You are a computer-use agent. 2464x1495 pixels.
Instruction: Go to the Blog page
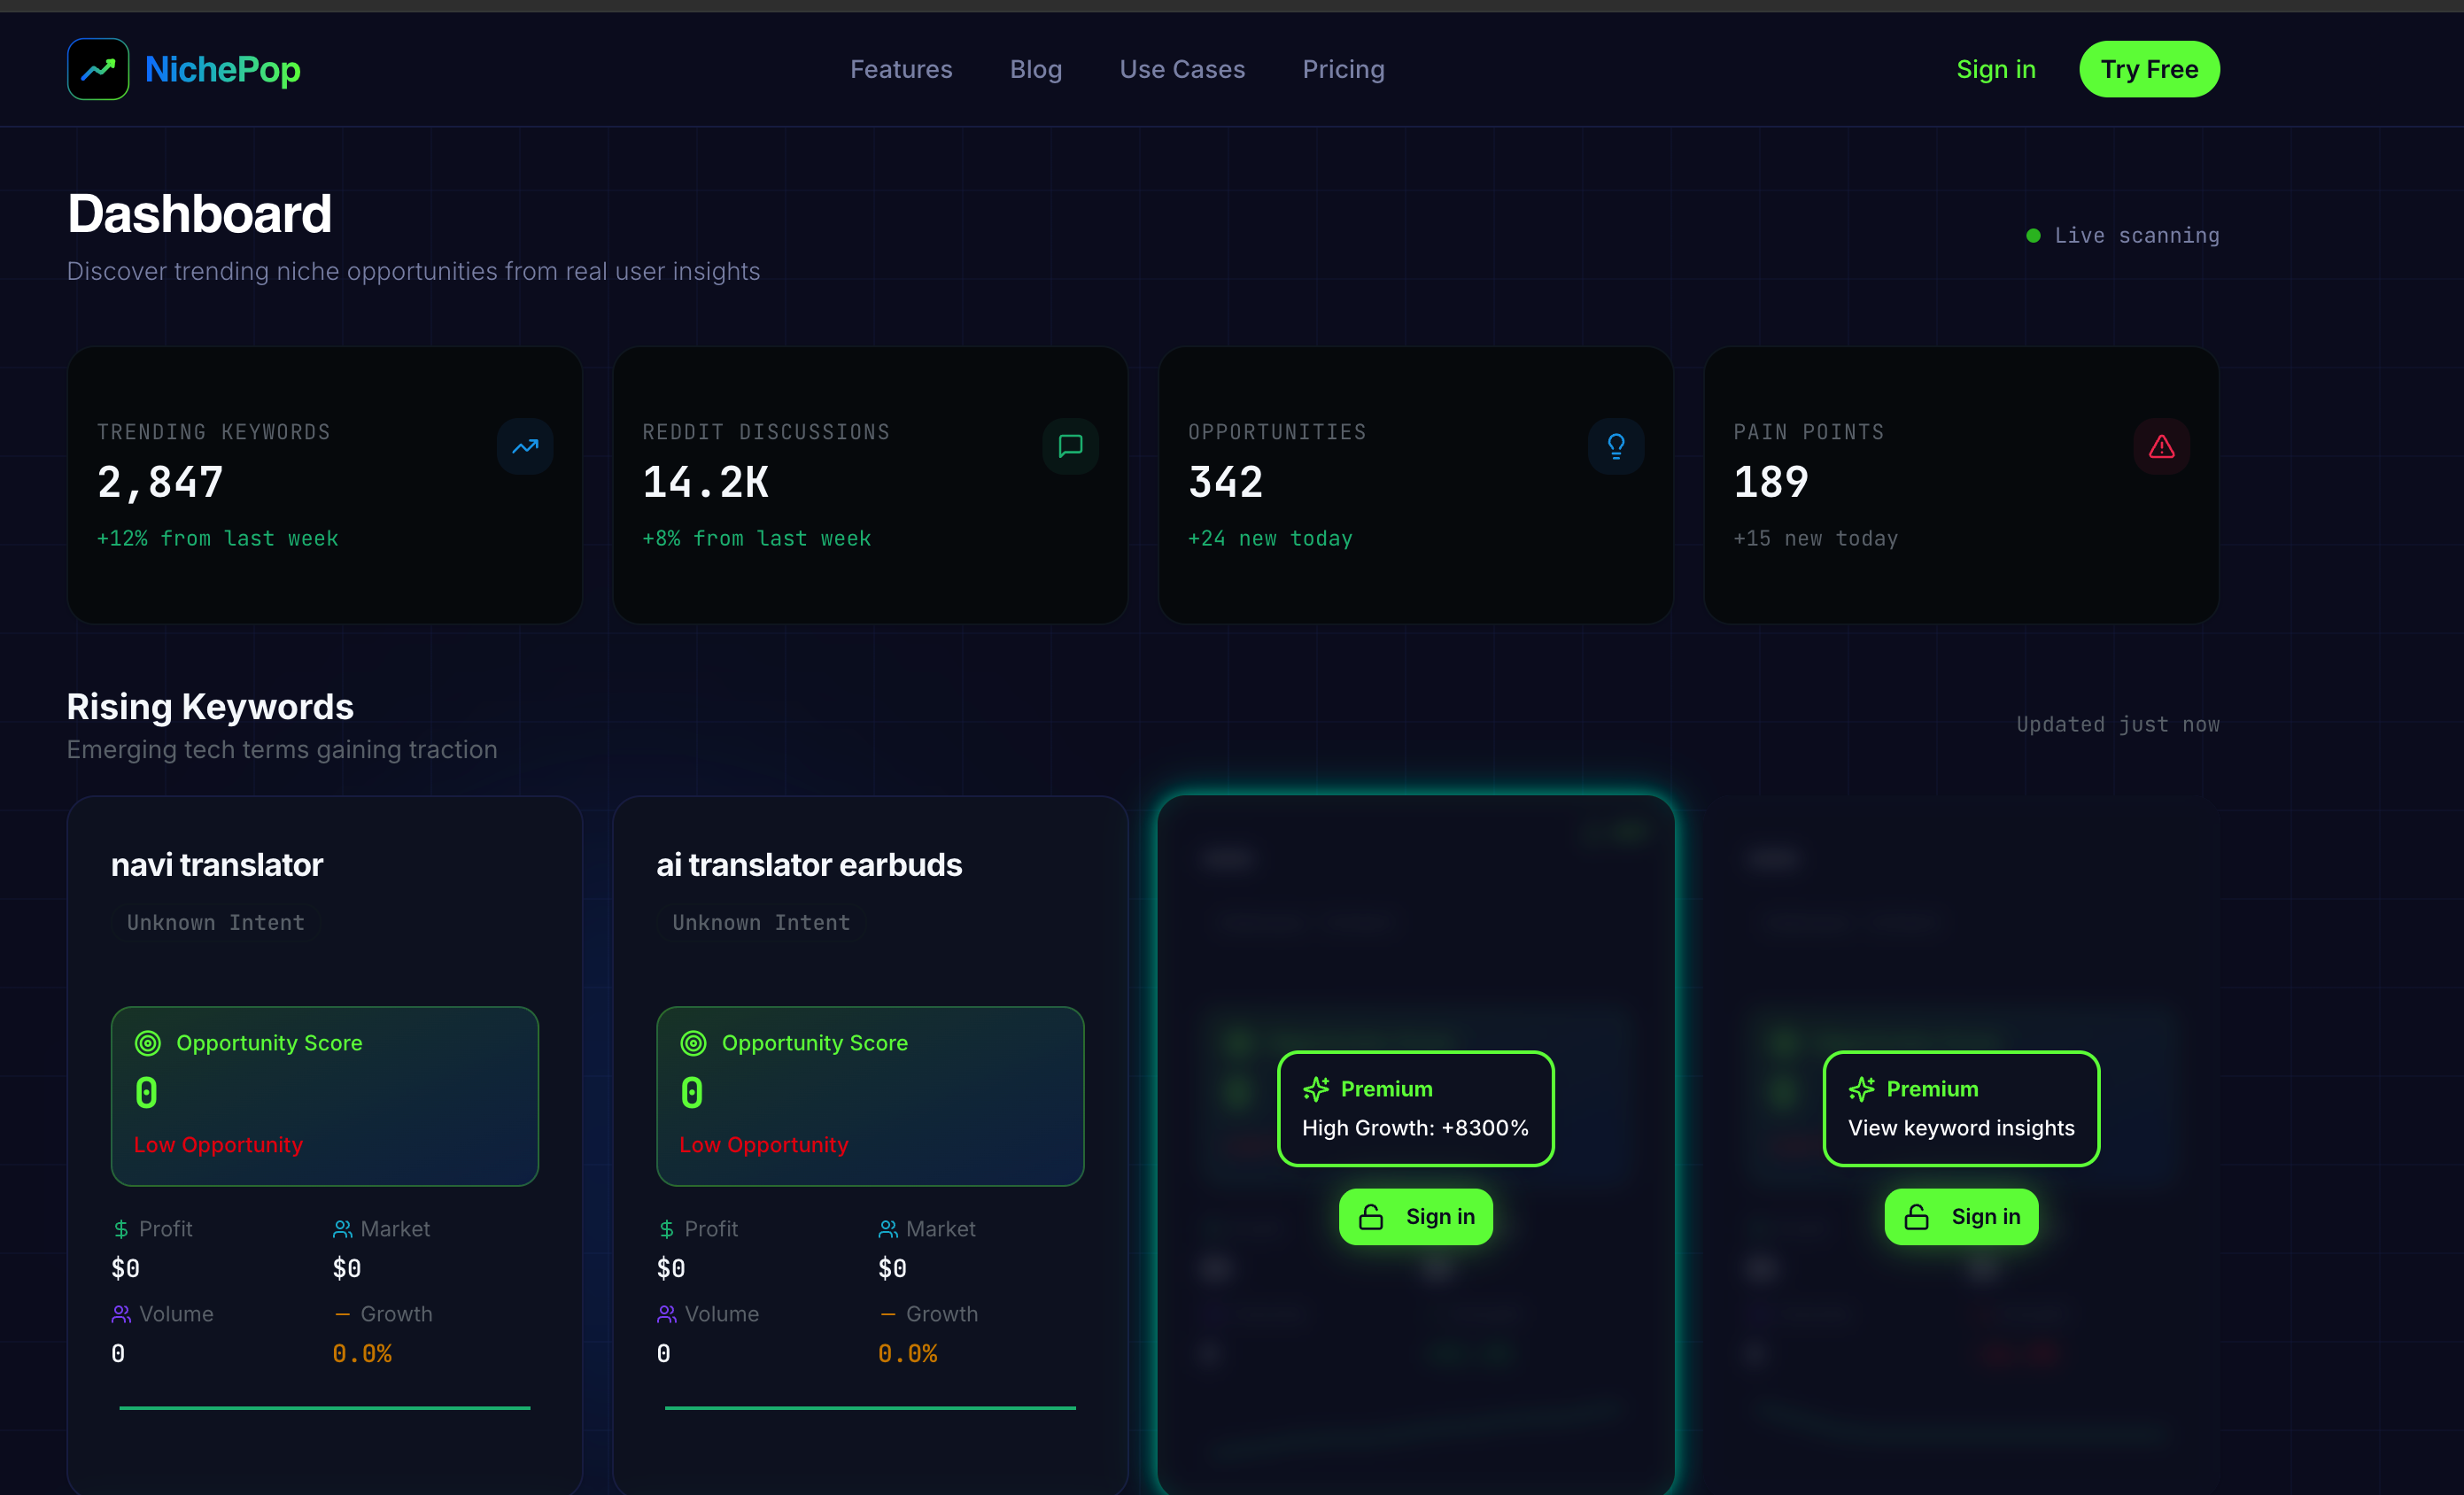coord(1035,69)
